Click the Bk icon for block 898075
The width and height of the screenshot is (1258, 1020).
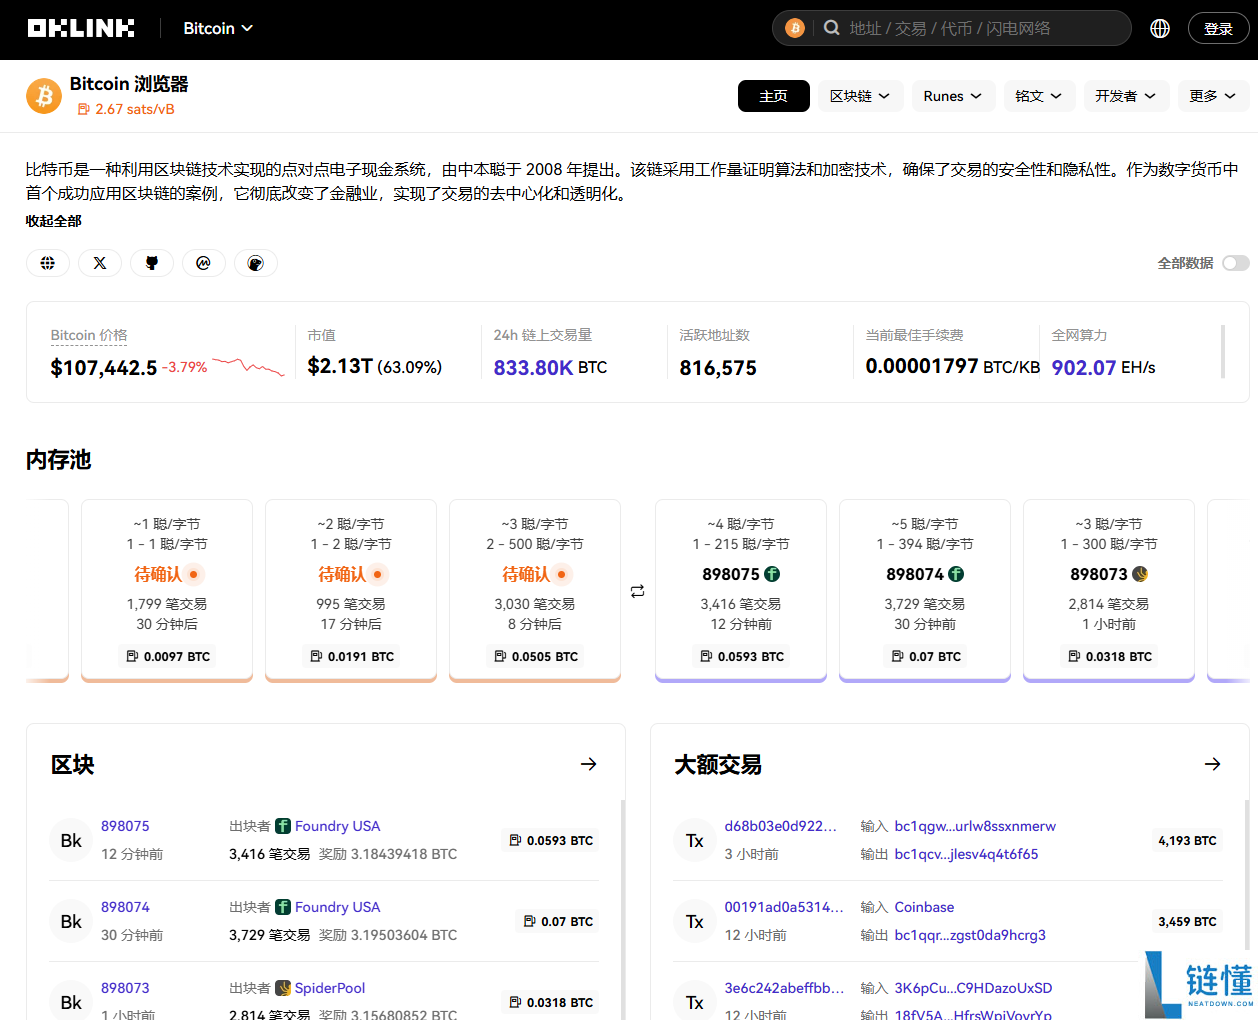point(71,840)
